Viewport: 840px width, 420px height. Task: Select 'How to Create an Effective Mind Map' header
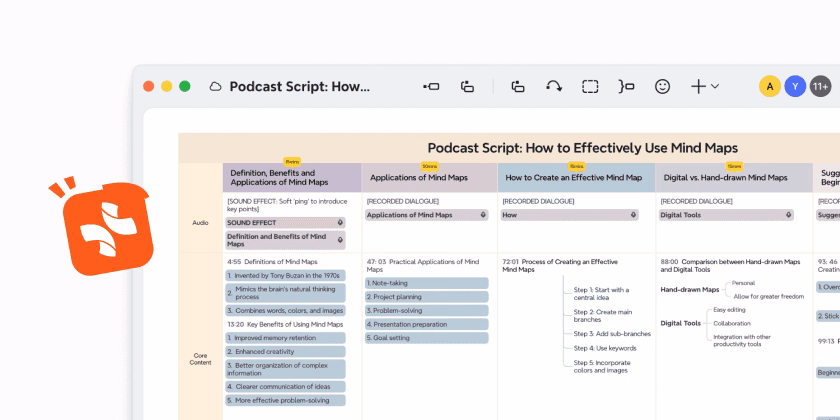point(574,177)
